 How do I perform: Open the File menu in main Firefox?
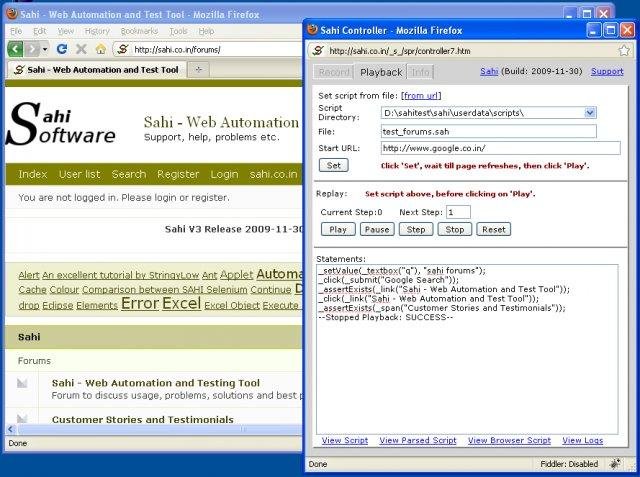point(16,31)
